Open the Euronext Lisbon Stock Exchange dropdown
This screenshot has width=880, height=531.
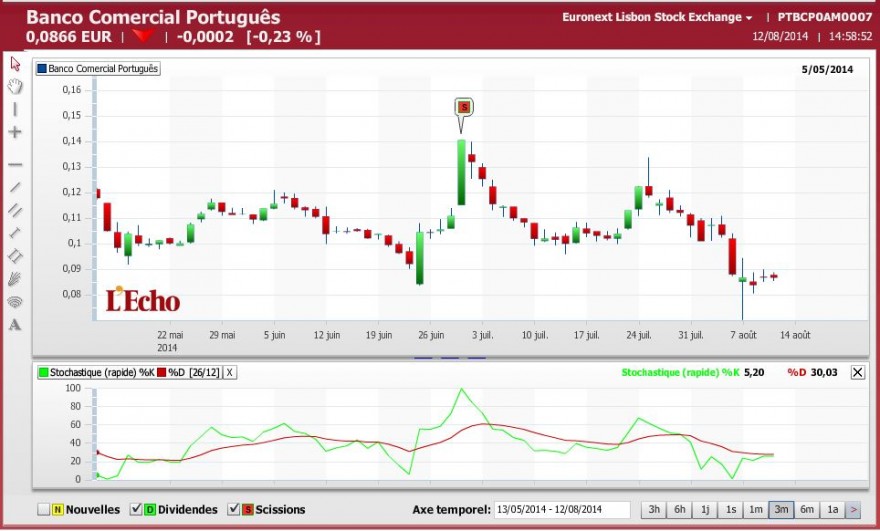(657, 17)
